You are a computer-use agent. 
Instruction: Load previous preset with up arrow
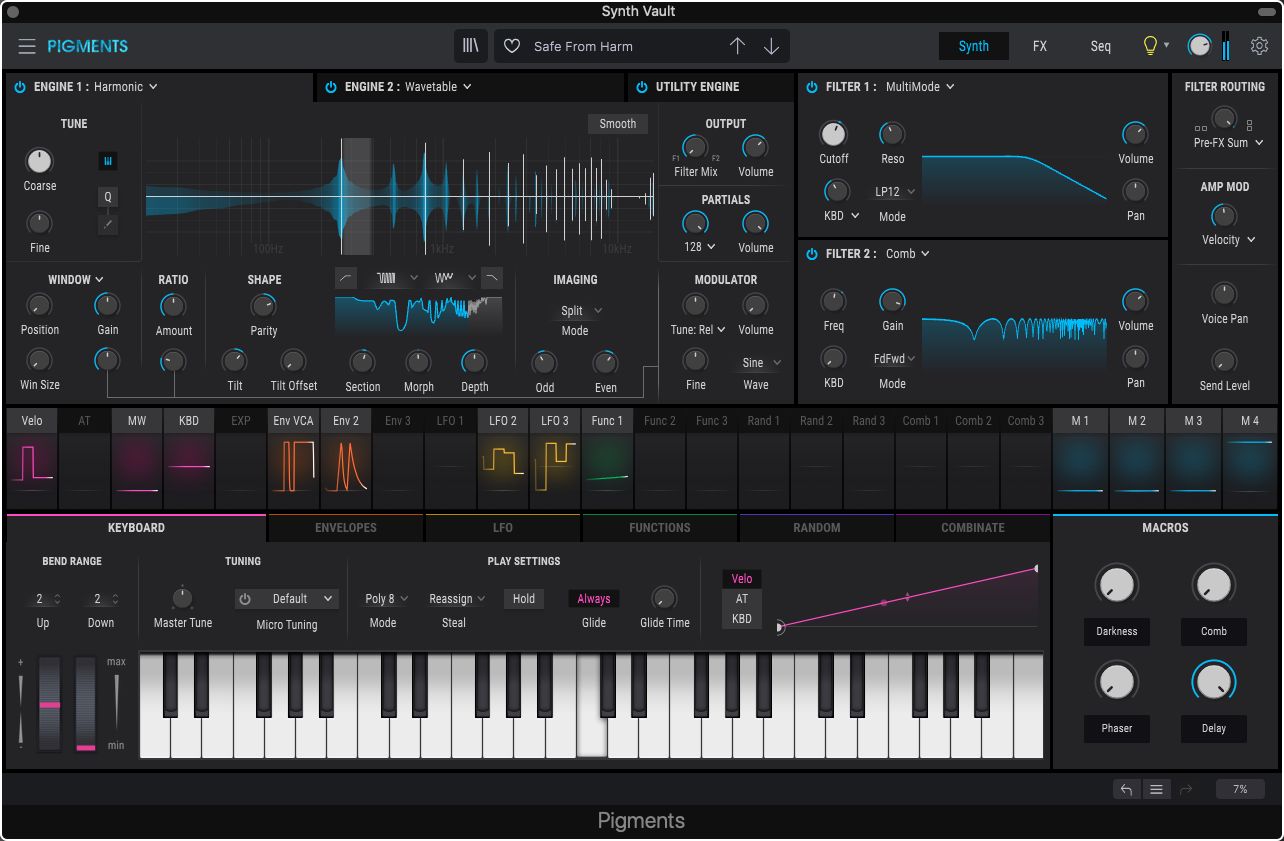(737, 47)
